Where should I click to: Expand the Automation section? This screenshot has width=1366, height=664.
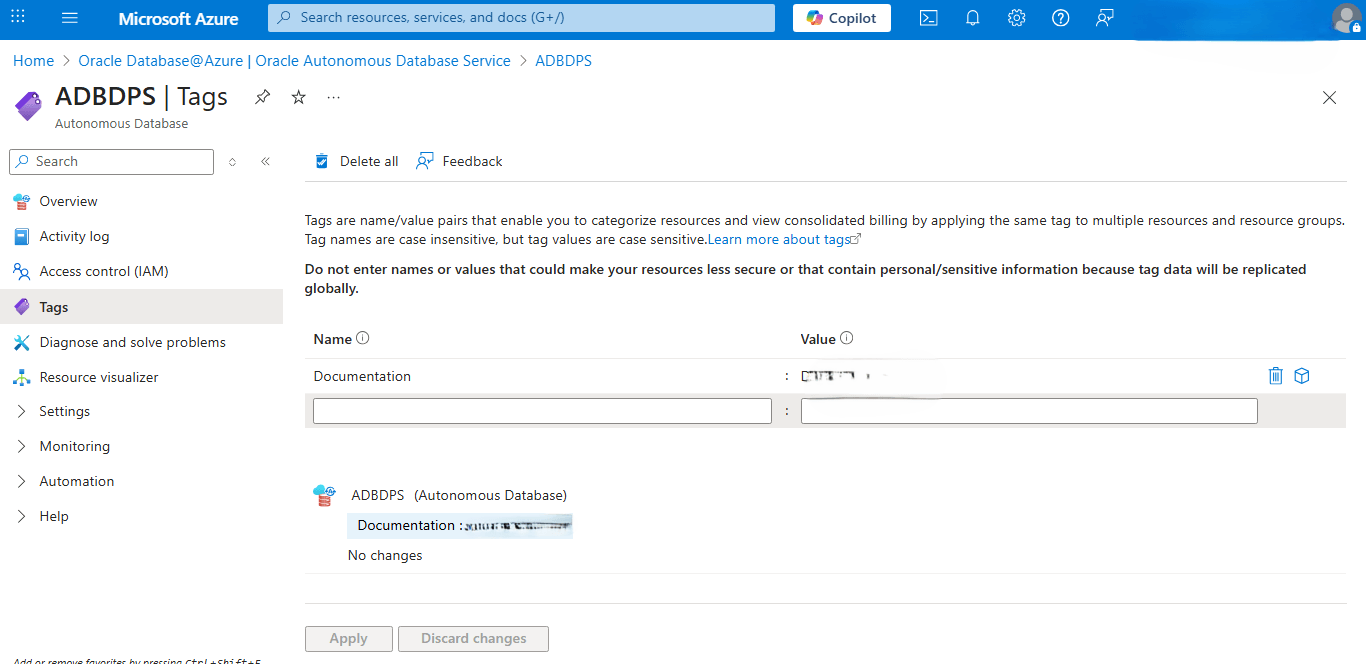click(x=74, y=480)
